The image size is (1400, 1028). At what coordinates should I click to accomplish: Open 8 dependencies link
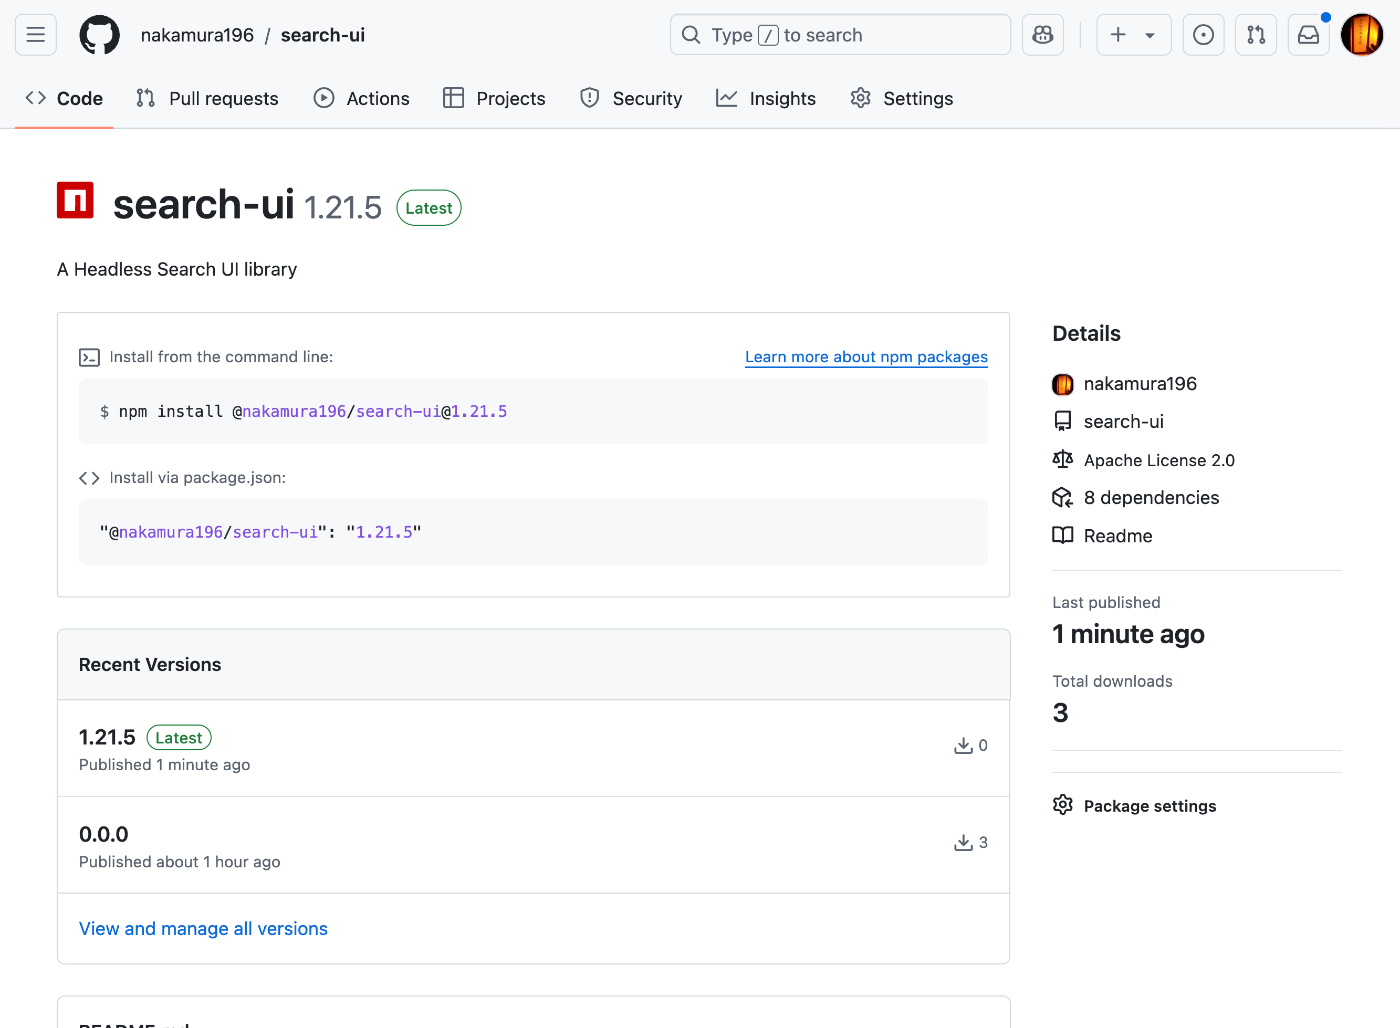1151,498
